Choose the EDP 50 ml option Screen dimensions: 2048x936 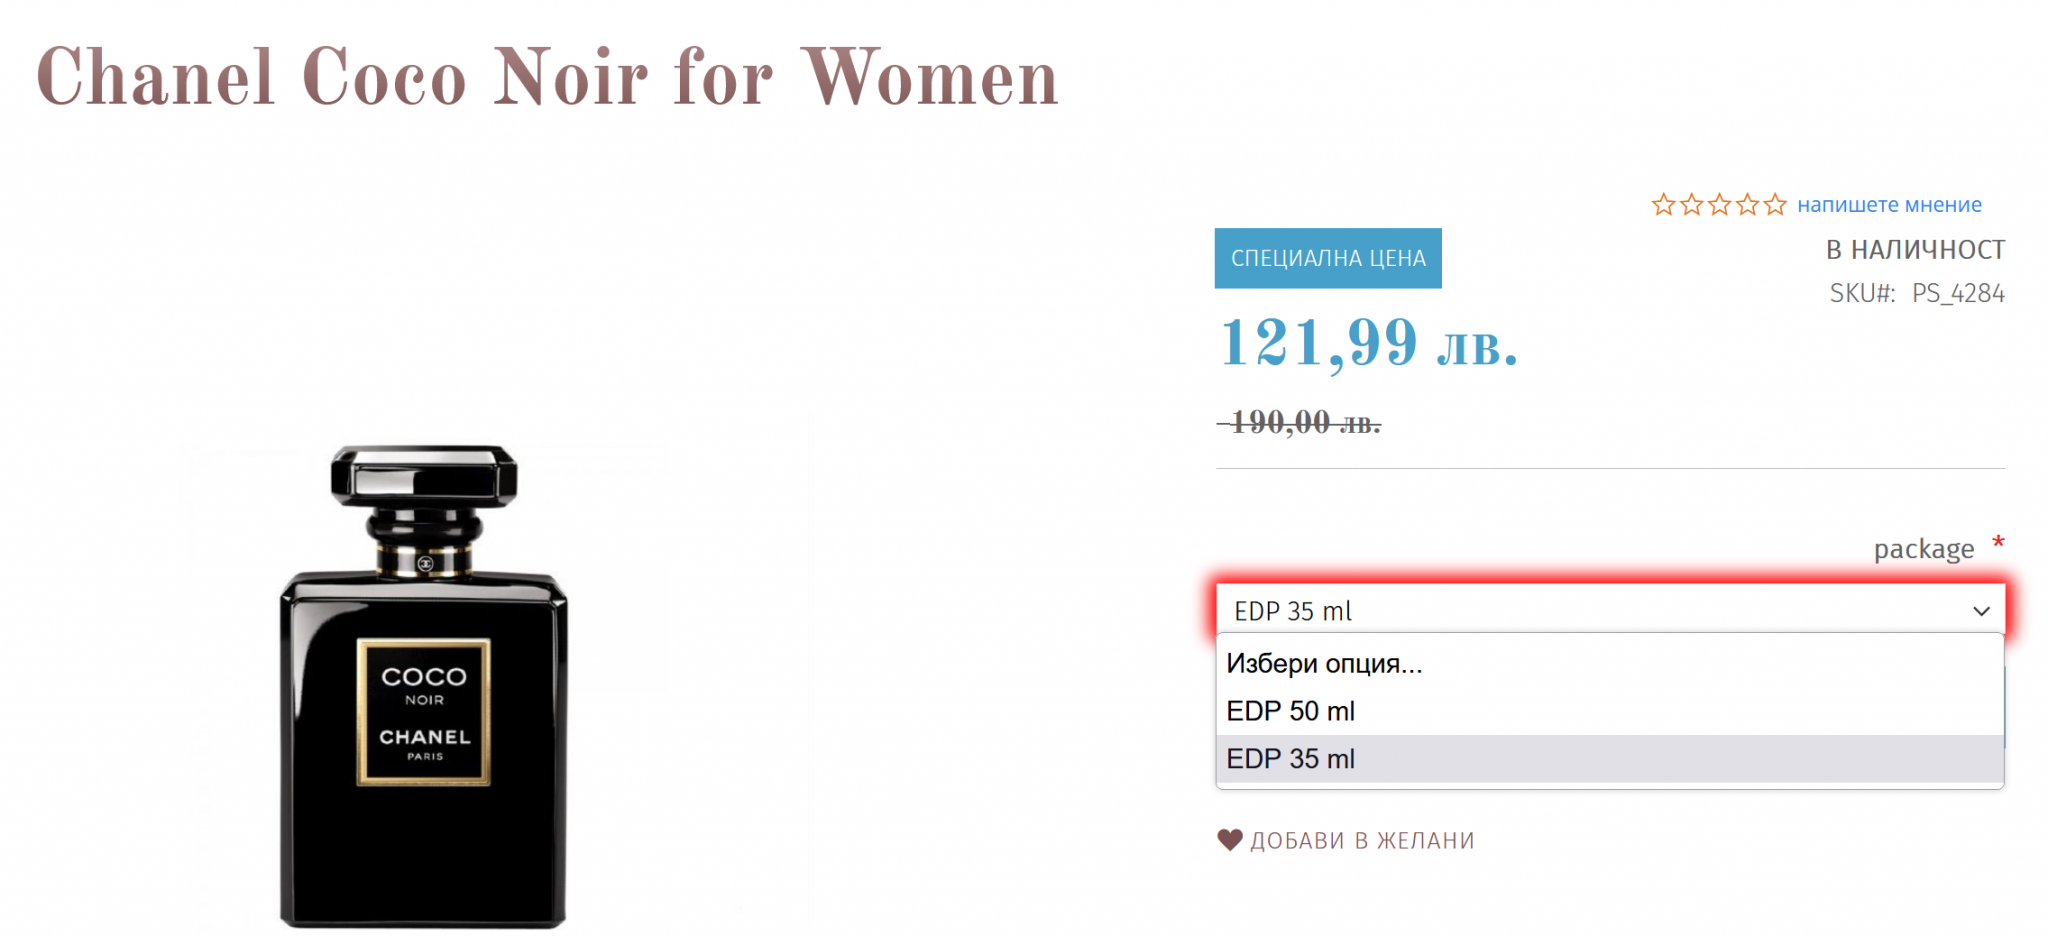click(x=1290, y=711)
